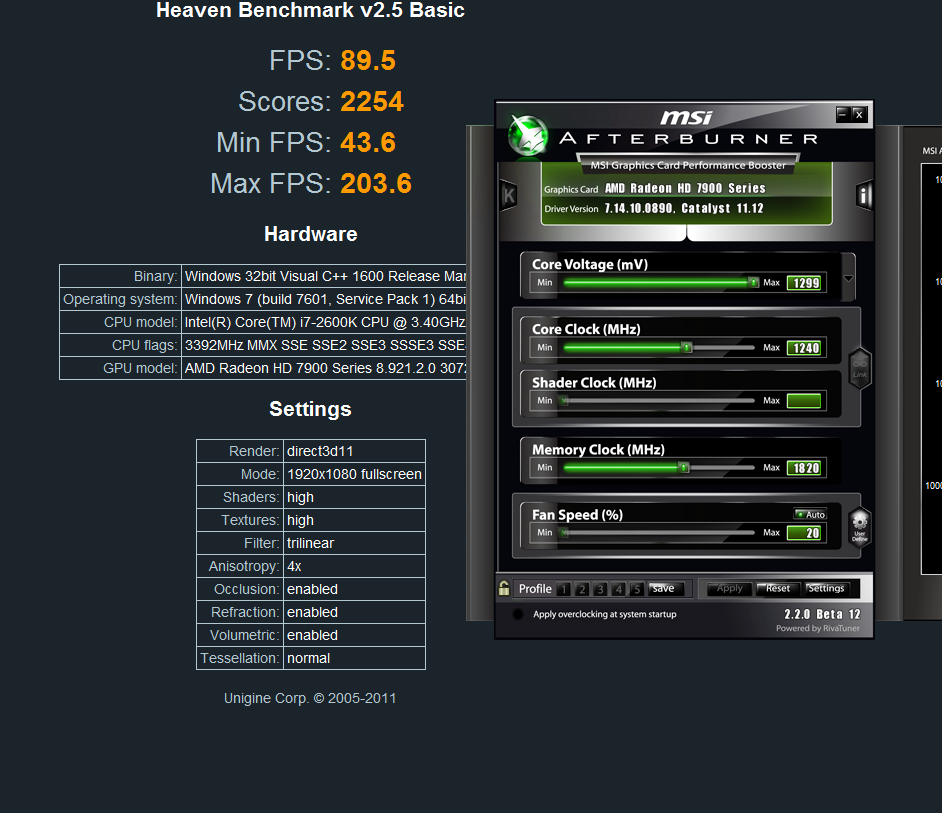
Task: Click the Reset button
Action: tap(777, 589)
